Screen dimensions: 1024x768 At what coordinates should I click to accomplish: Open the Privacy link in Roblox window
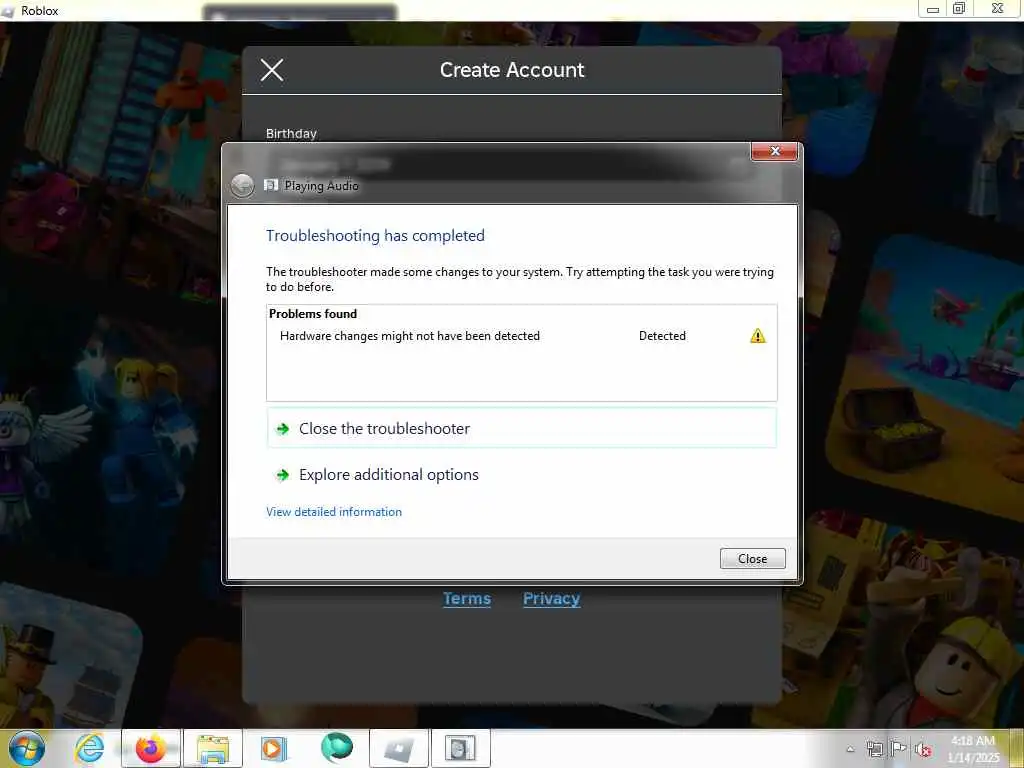point(551,598)
